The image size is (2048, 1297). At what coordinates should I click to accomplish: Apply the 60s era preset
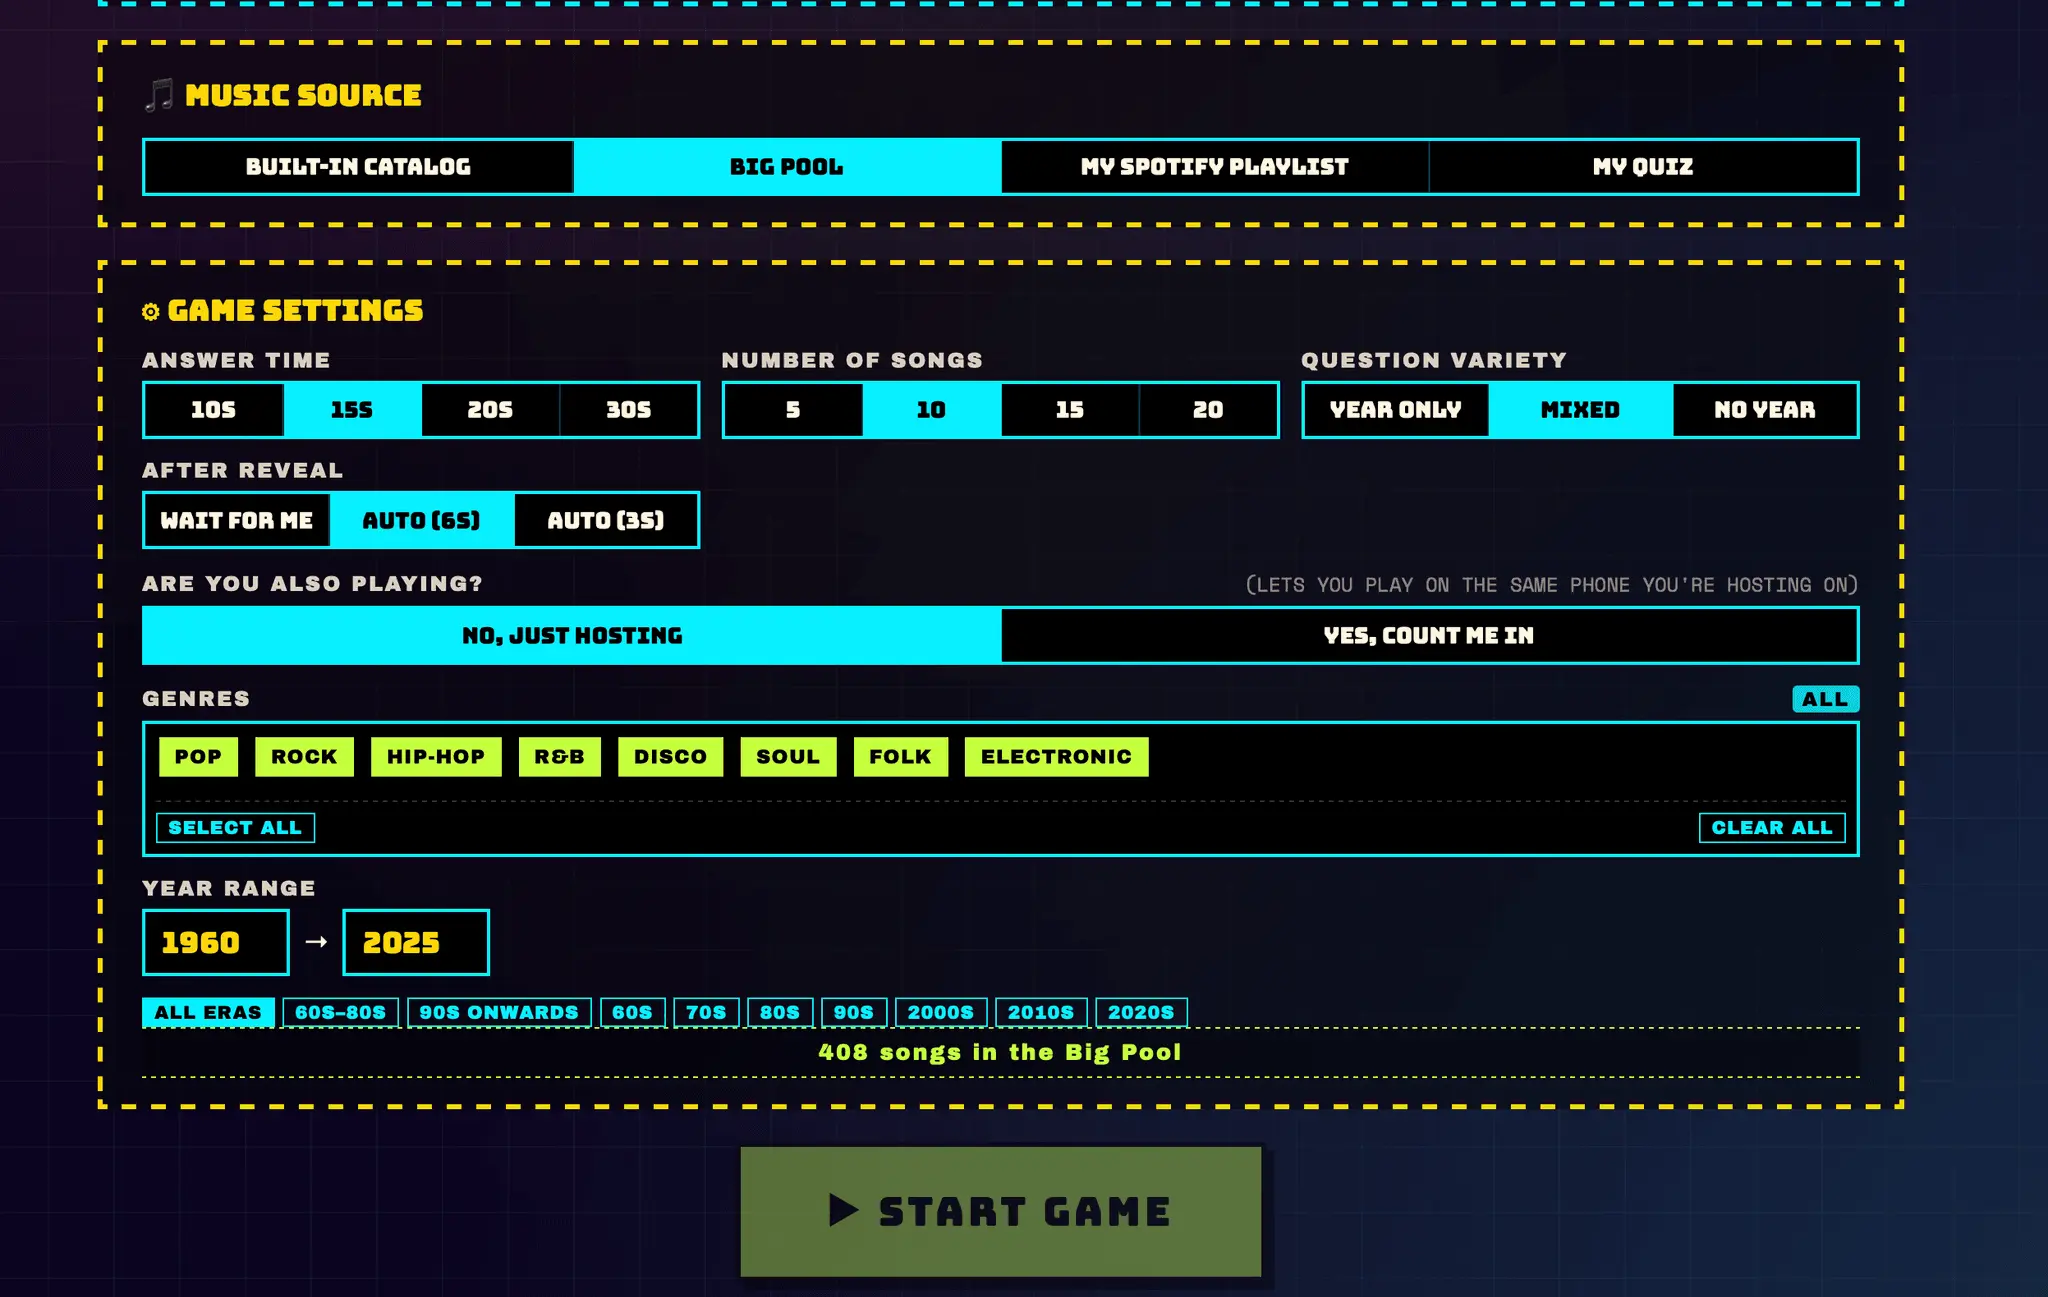pyautogui.click(x=632, y=1012)
